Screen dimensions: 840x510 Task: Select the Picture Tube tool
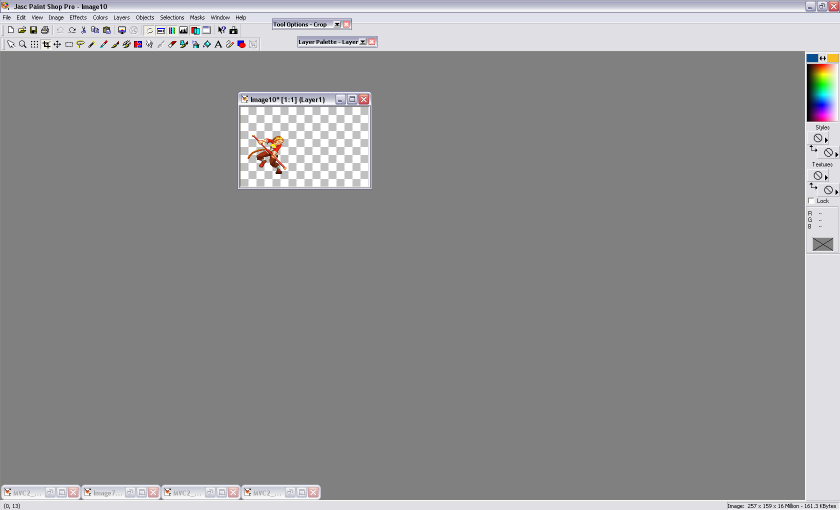[184, 44]
